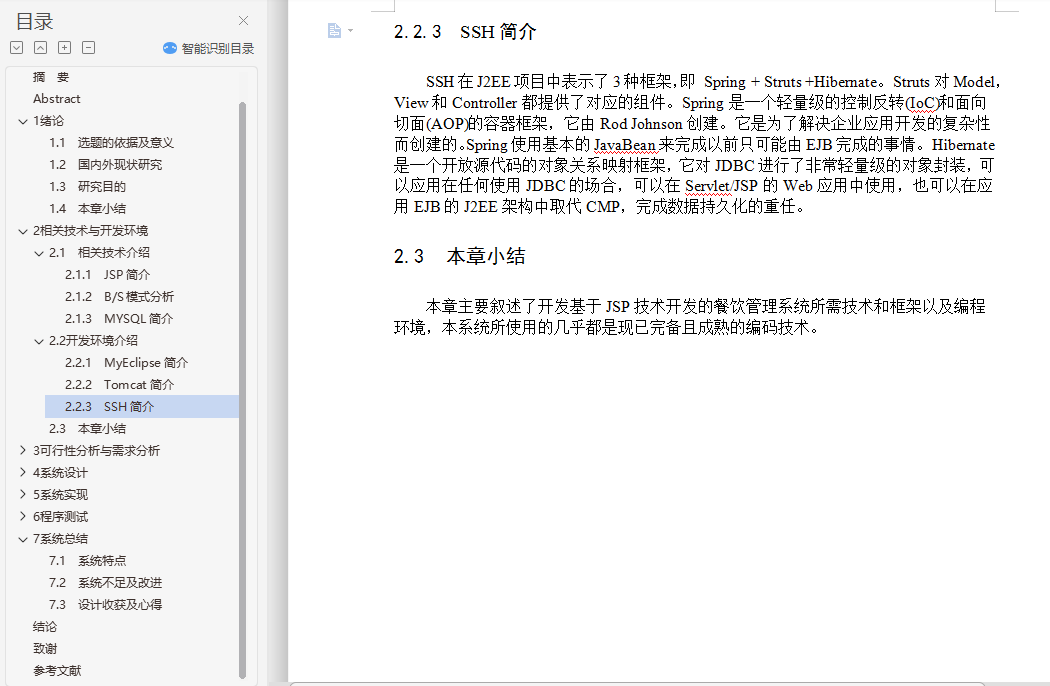Viewport: 1050px width, 686px height.
Task: Go to 2.3 本章小结 in outline
Action: 87,429
